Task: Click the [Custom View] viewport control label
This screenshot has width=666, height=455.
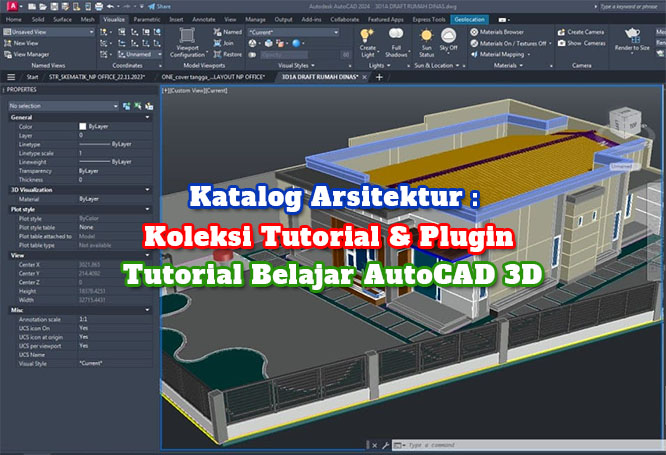Action: [189, 90]
